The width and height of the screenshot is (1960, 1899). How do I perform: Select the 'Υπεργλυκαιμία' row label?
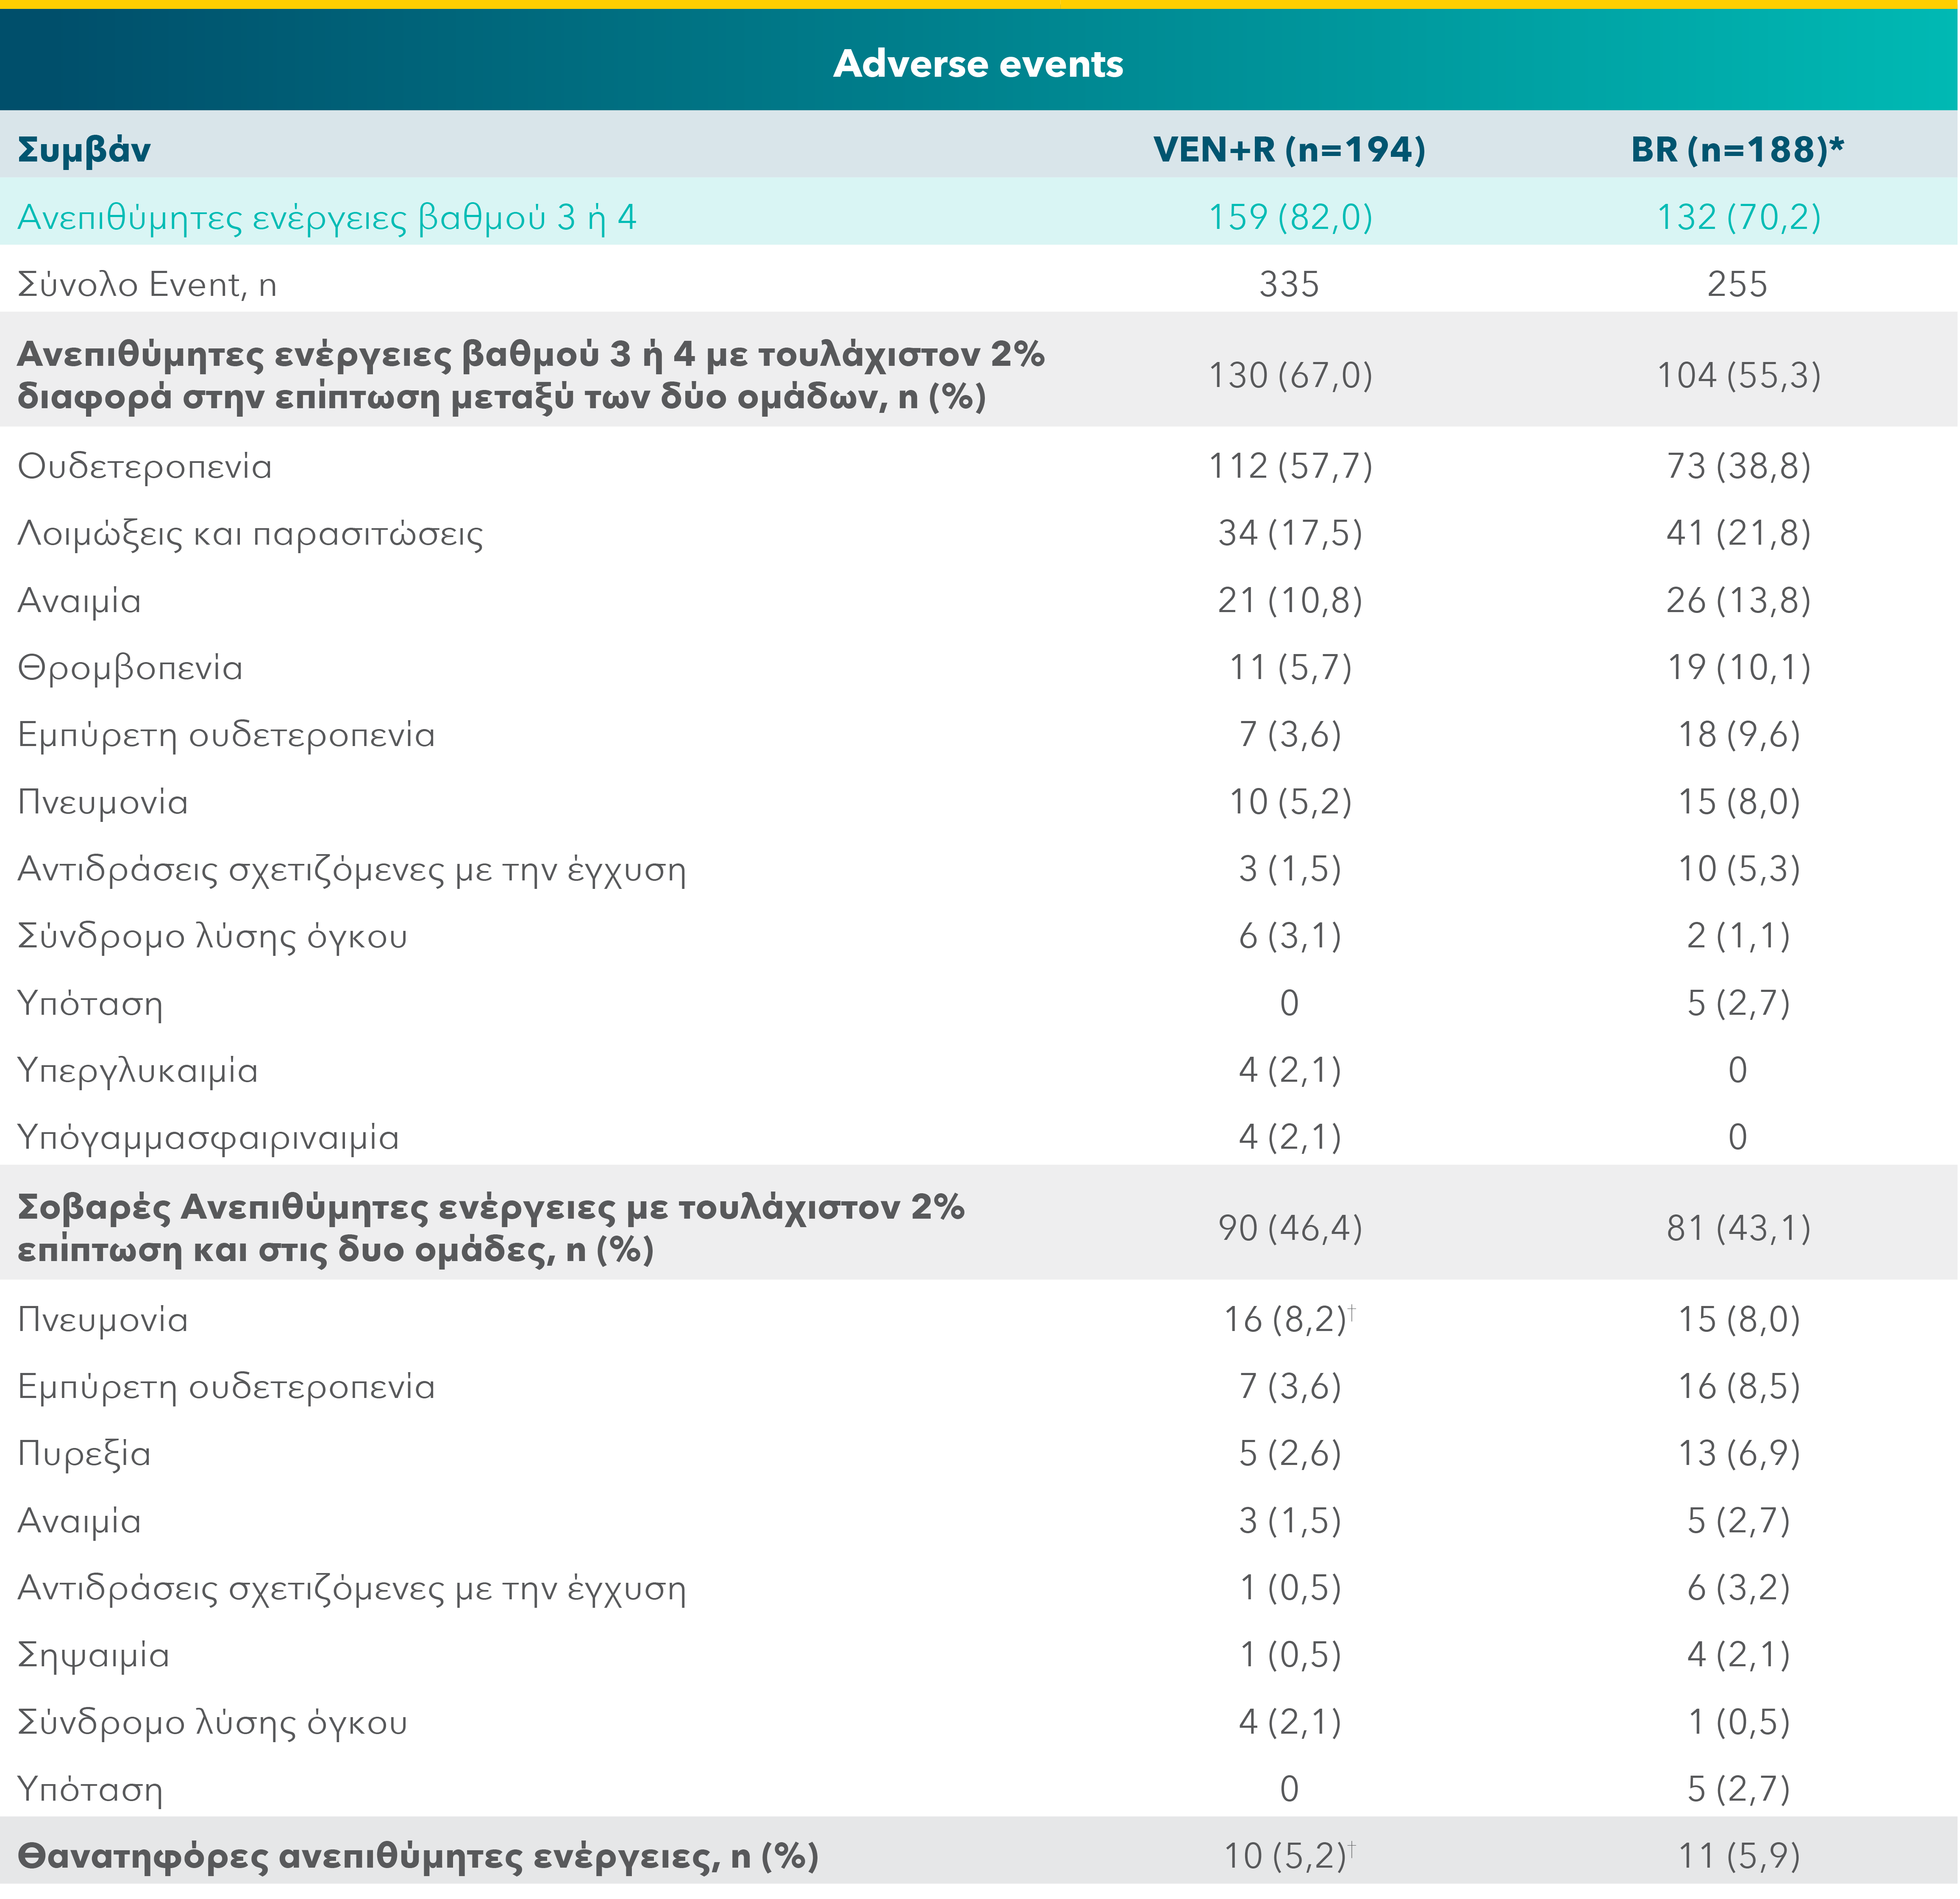138,1071
